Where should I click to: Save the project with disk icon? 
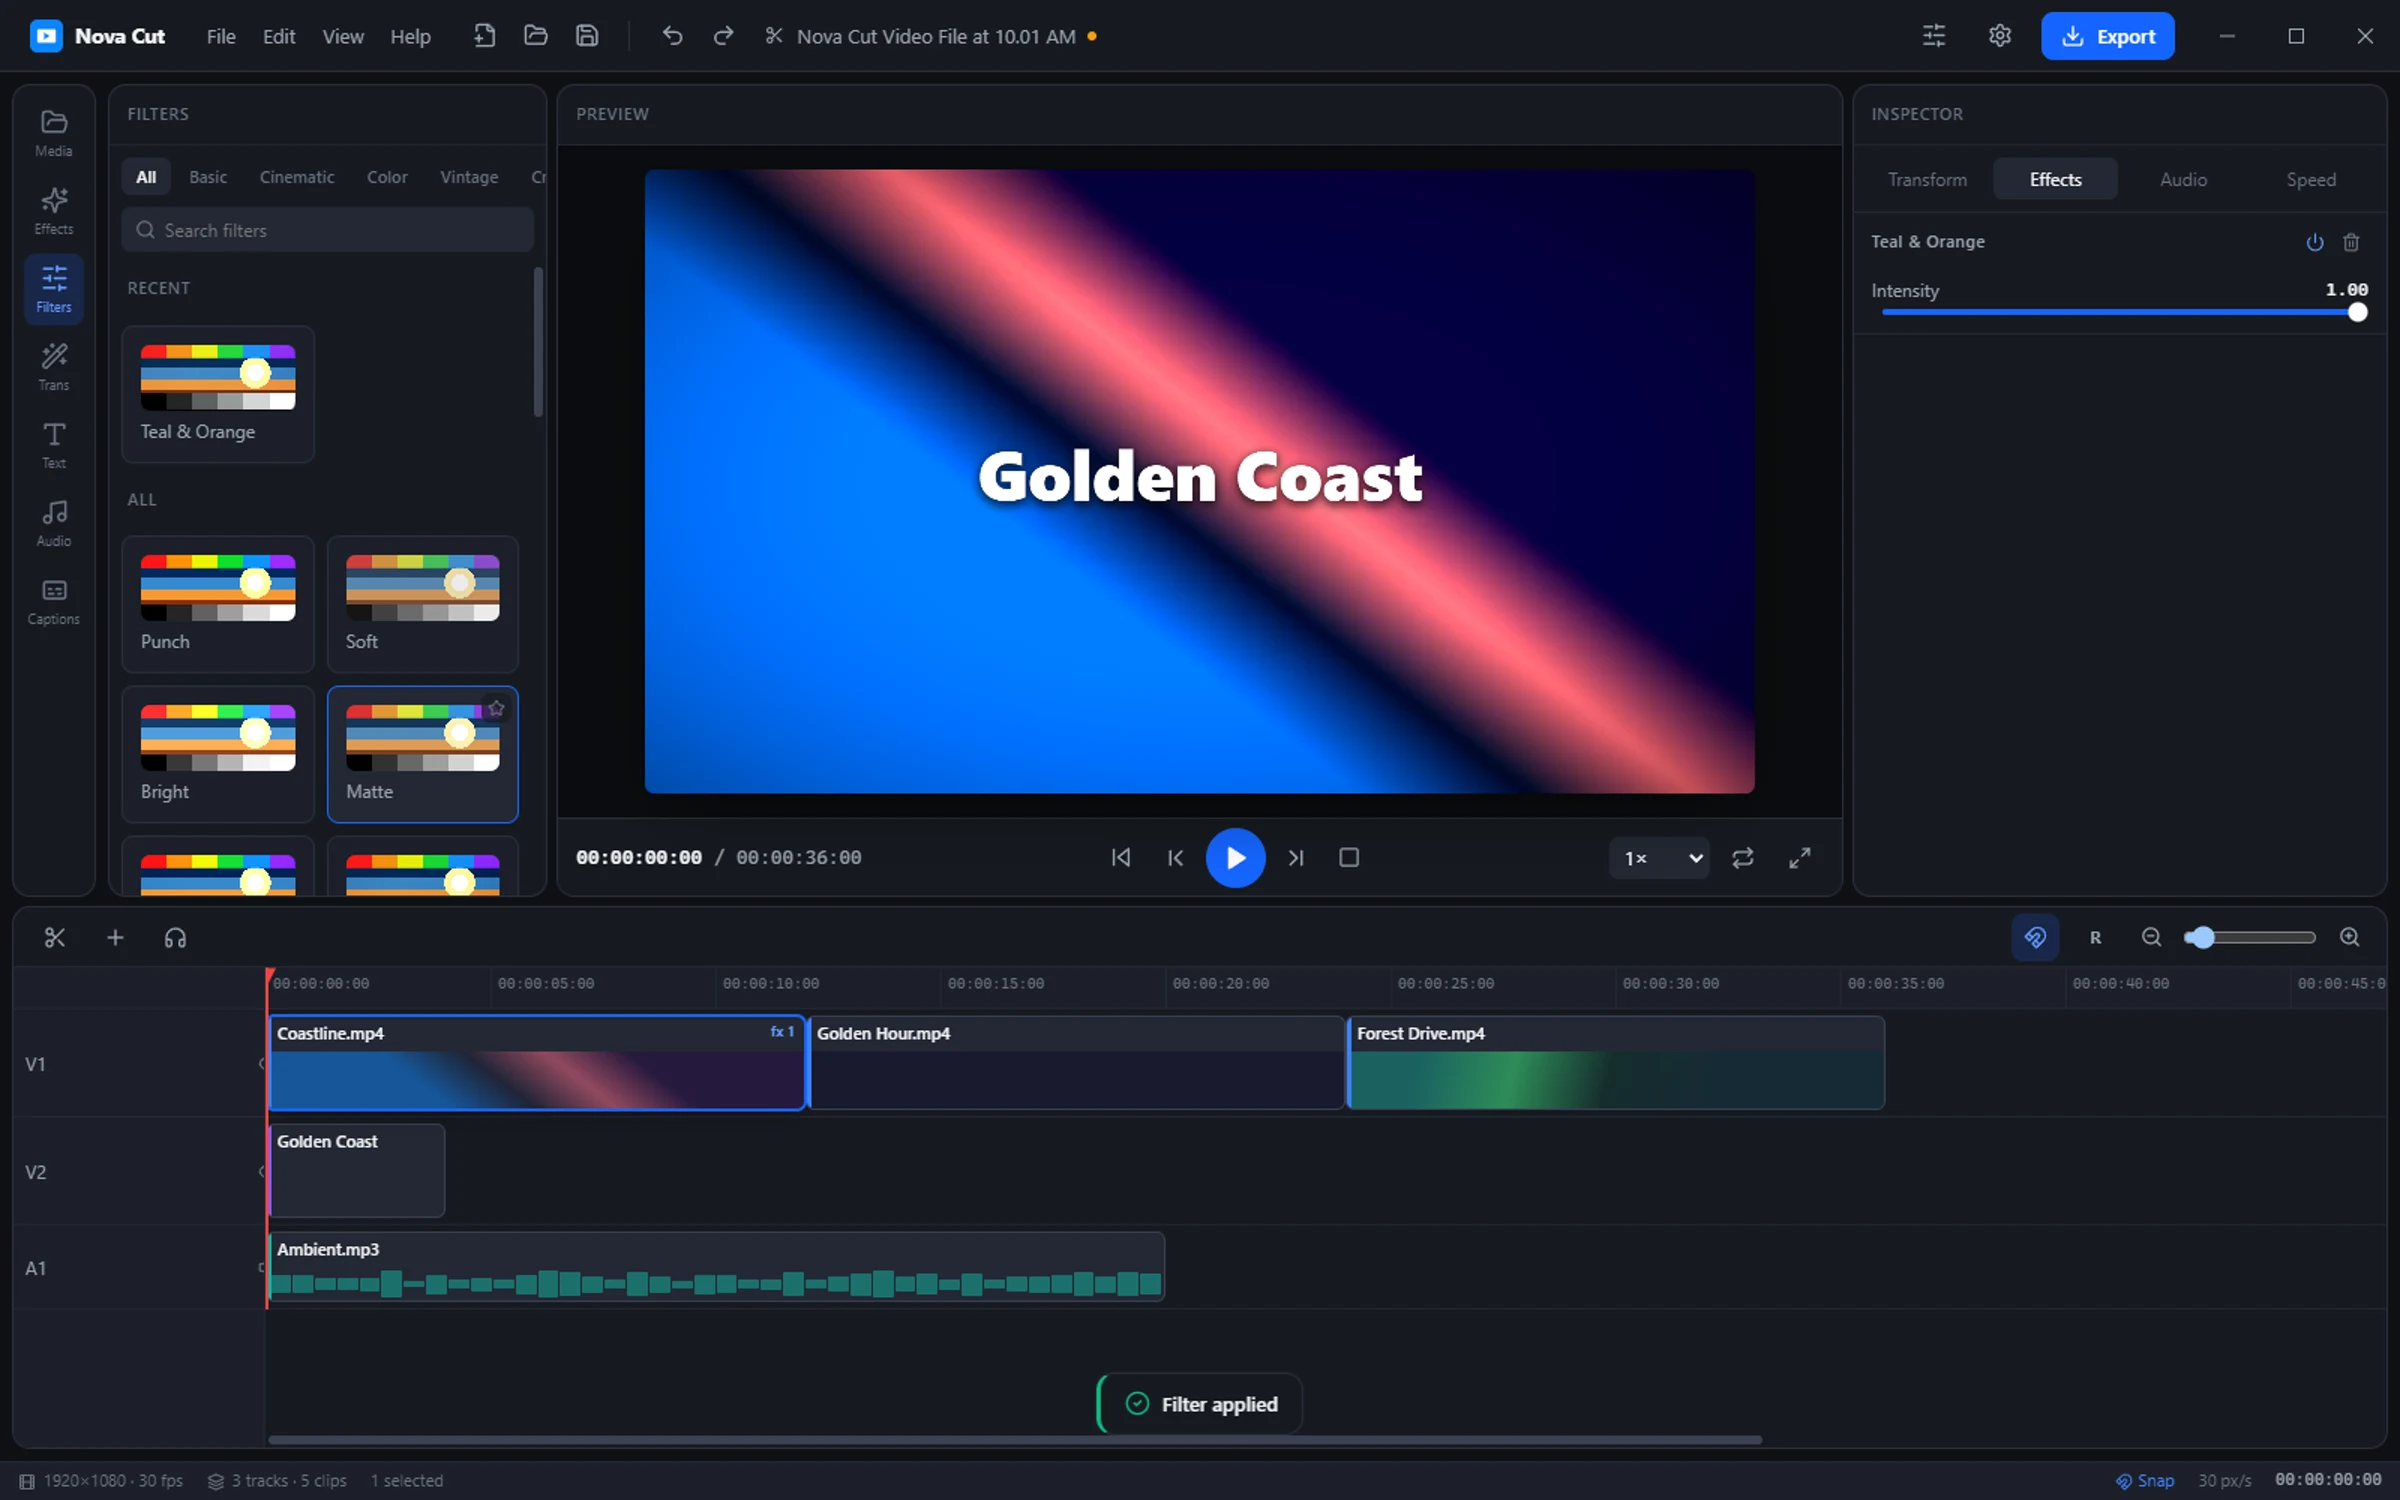587,36
